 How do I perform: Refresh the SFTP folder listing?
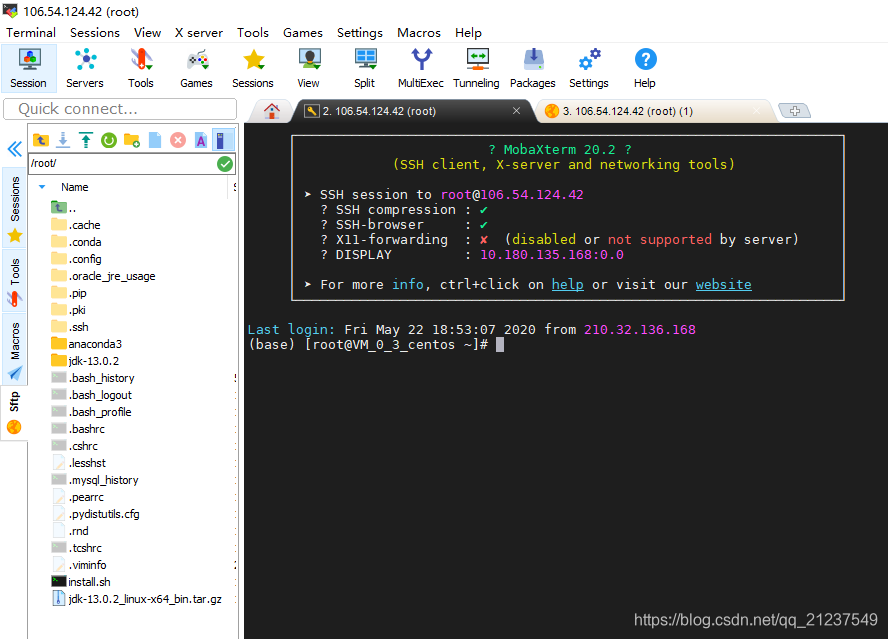pos(109,140)
